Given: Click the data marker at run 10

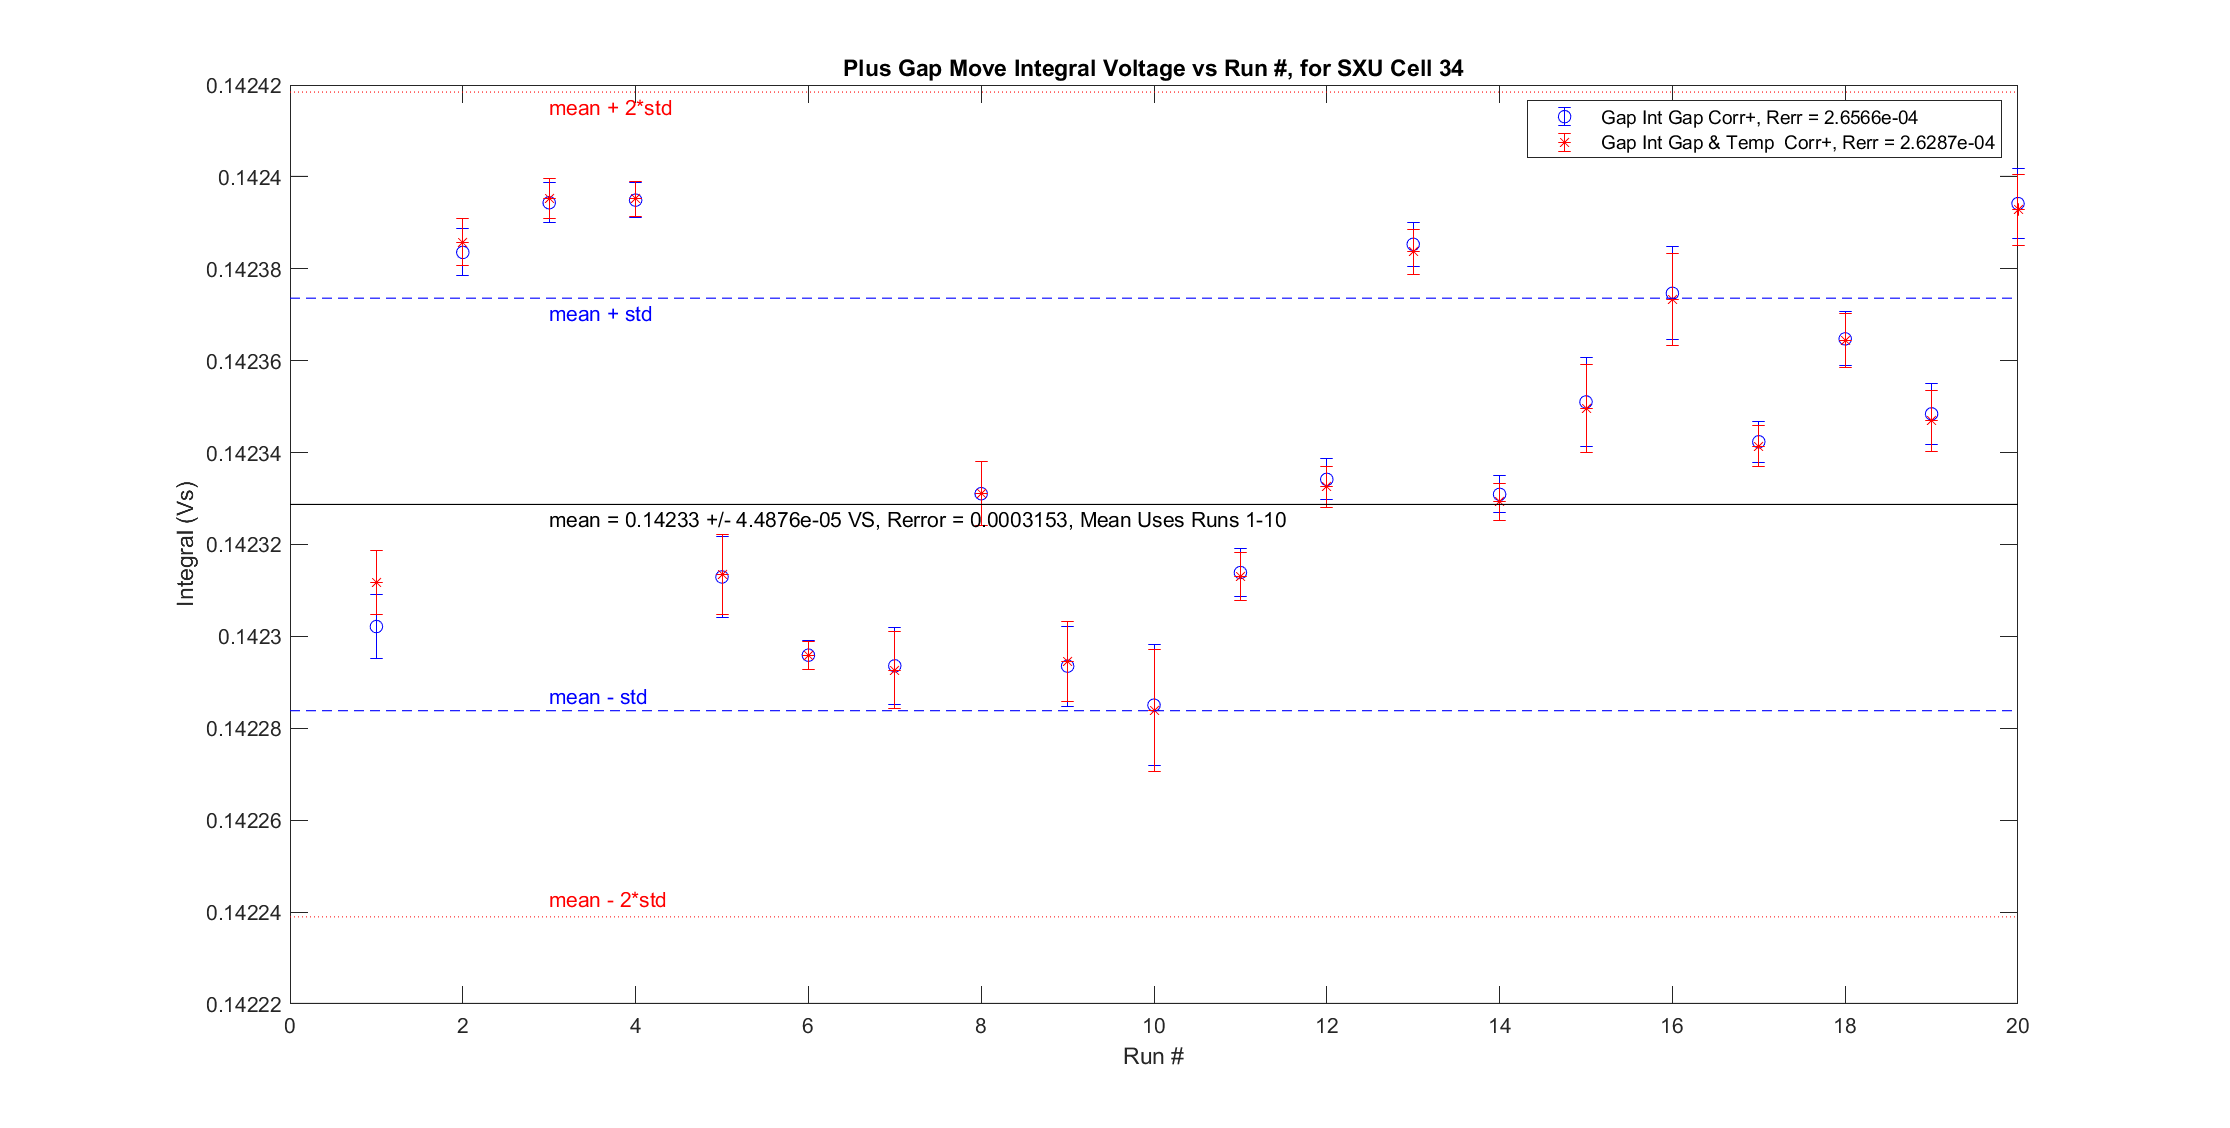Looking at the screenshot, I should tap(1154, 706).
